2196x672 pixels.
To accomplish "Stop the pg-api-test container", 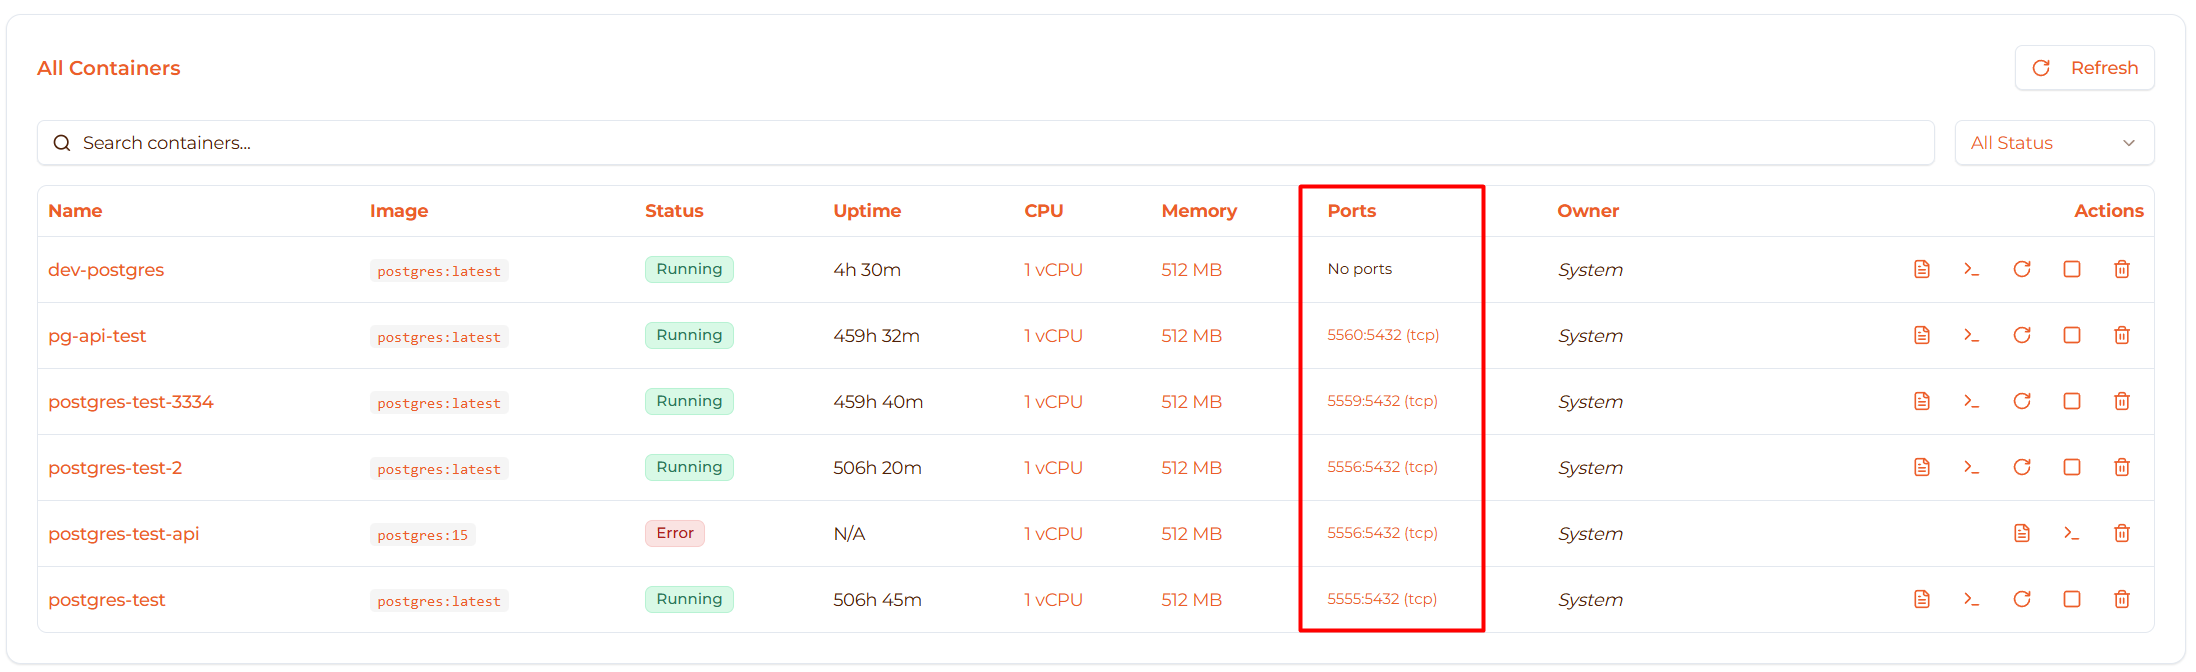I will tap(2071, 335).
